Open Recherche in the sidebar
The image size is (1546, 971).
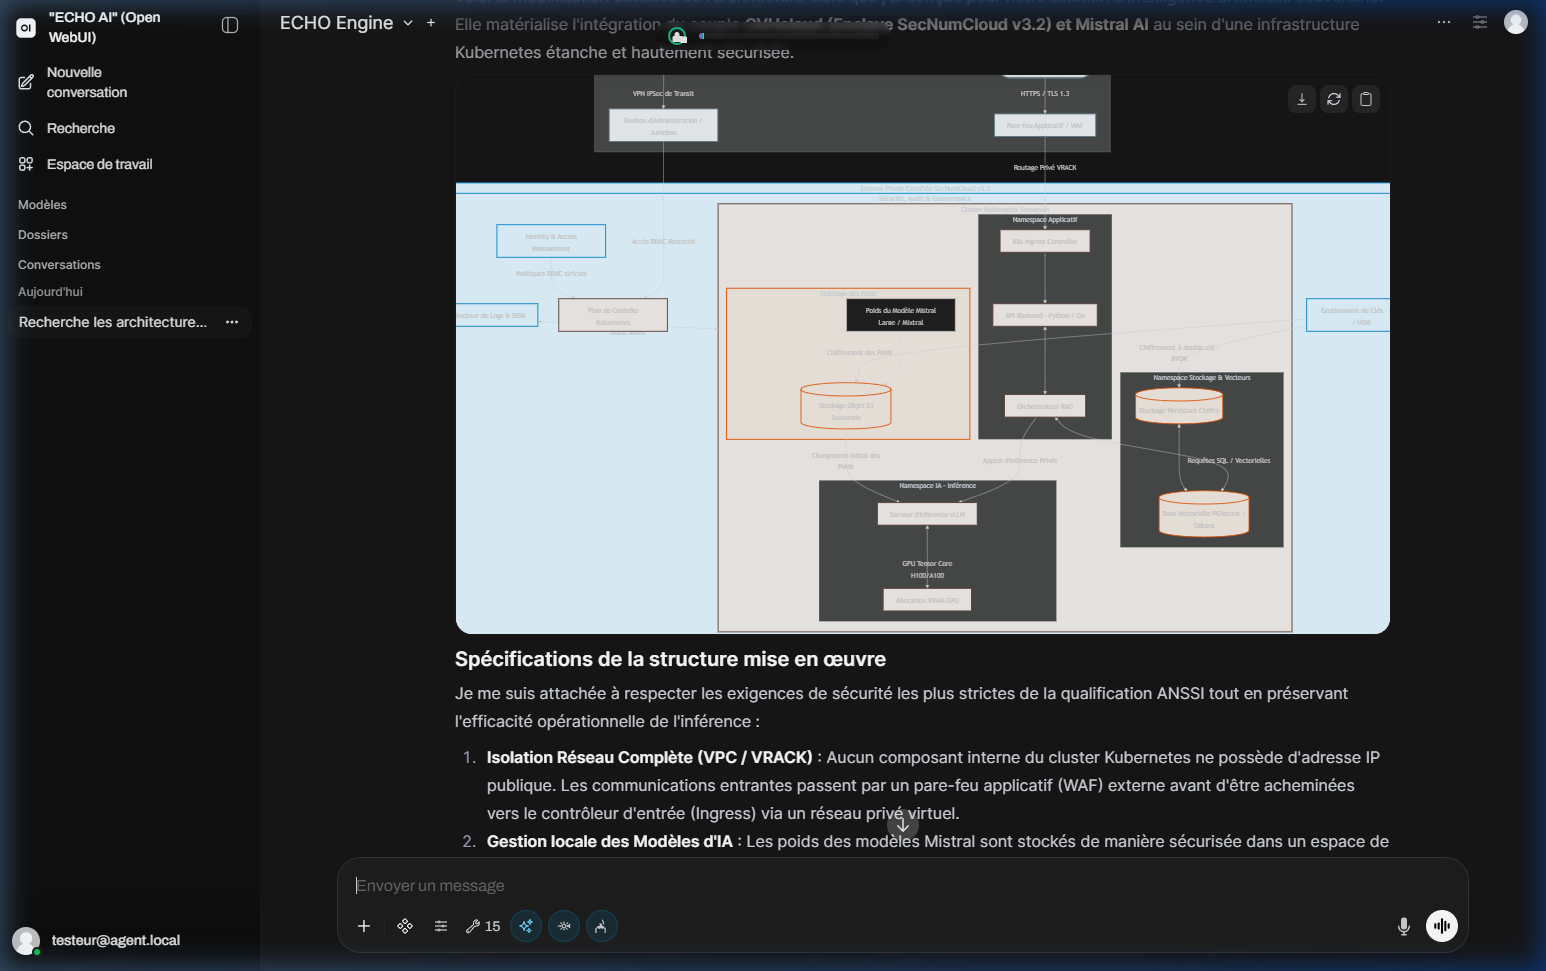(130, 128)
